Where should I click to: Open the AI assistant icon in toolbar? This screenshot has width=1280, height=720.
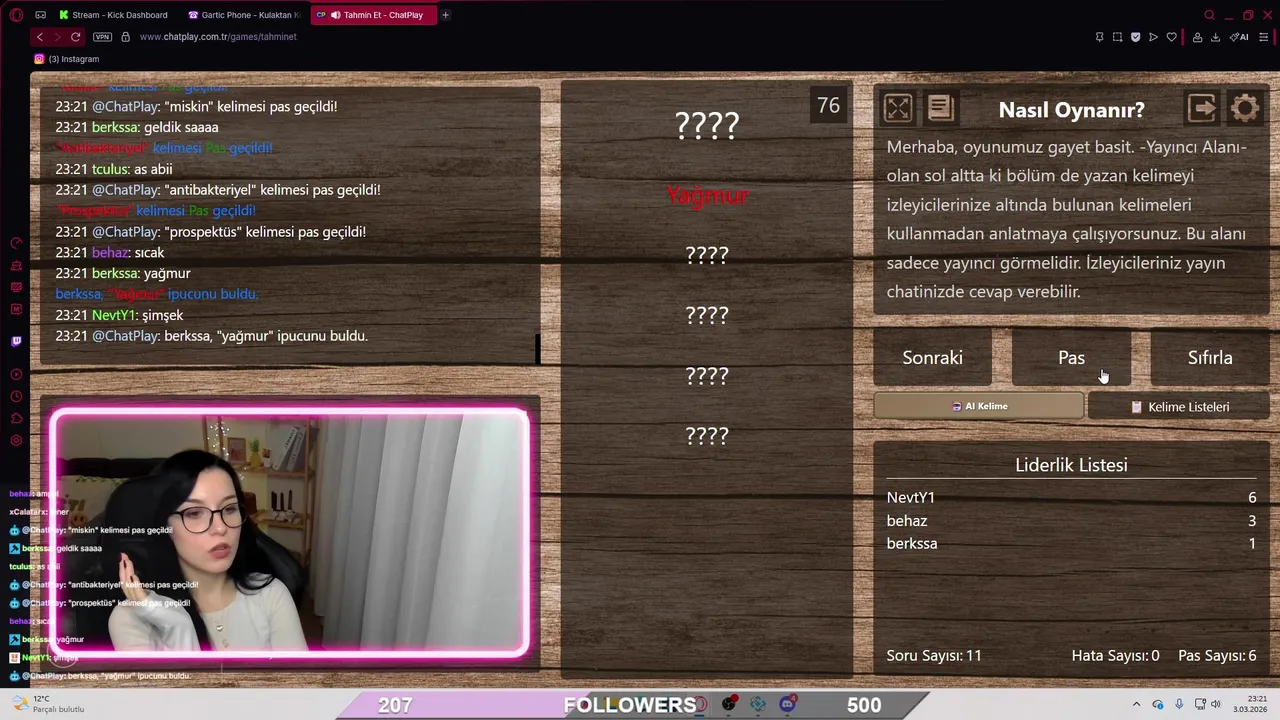click(1239, 37)
